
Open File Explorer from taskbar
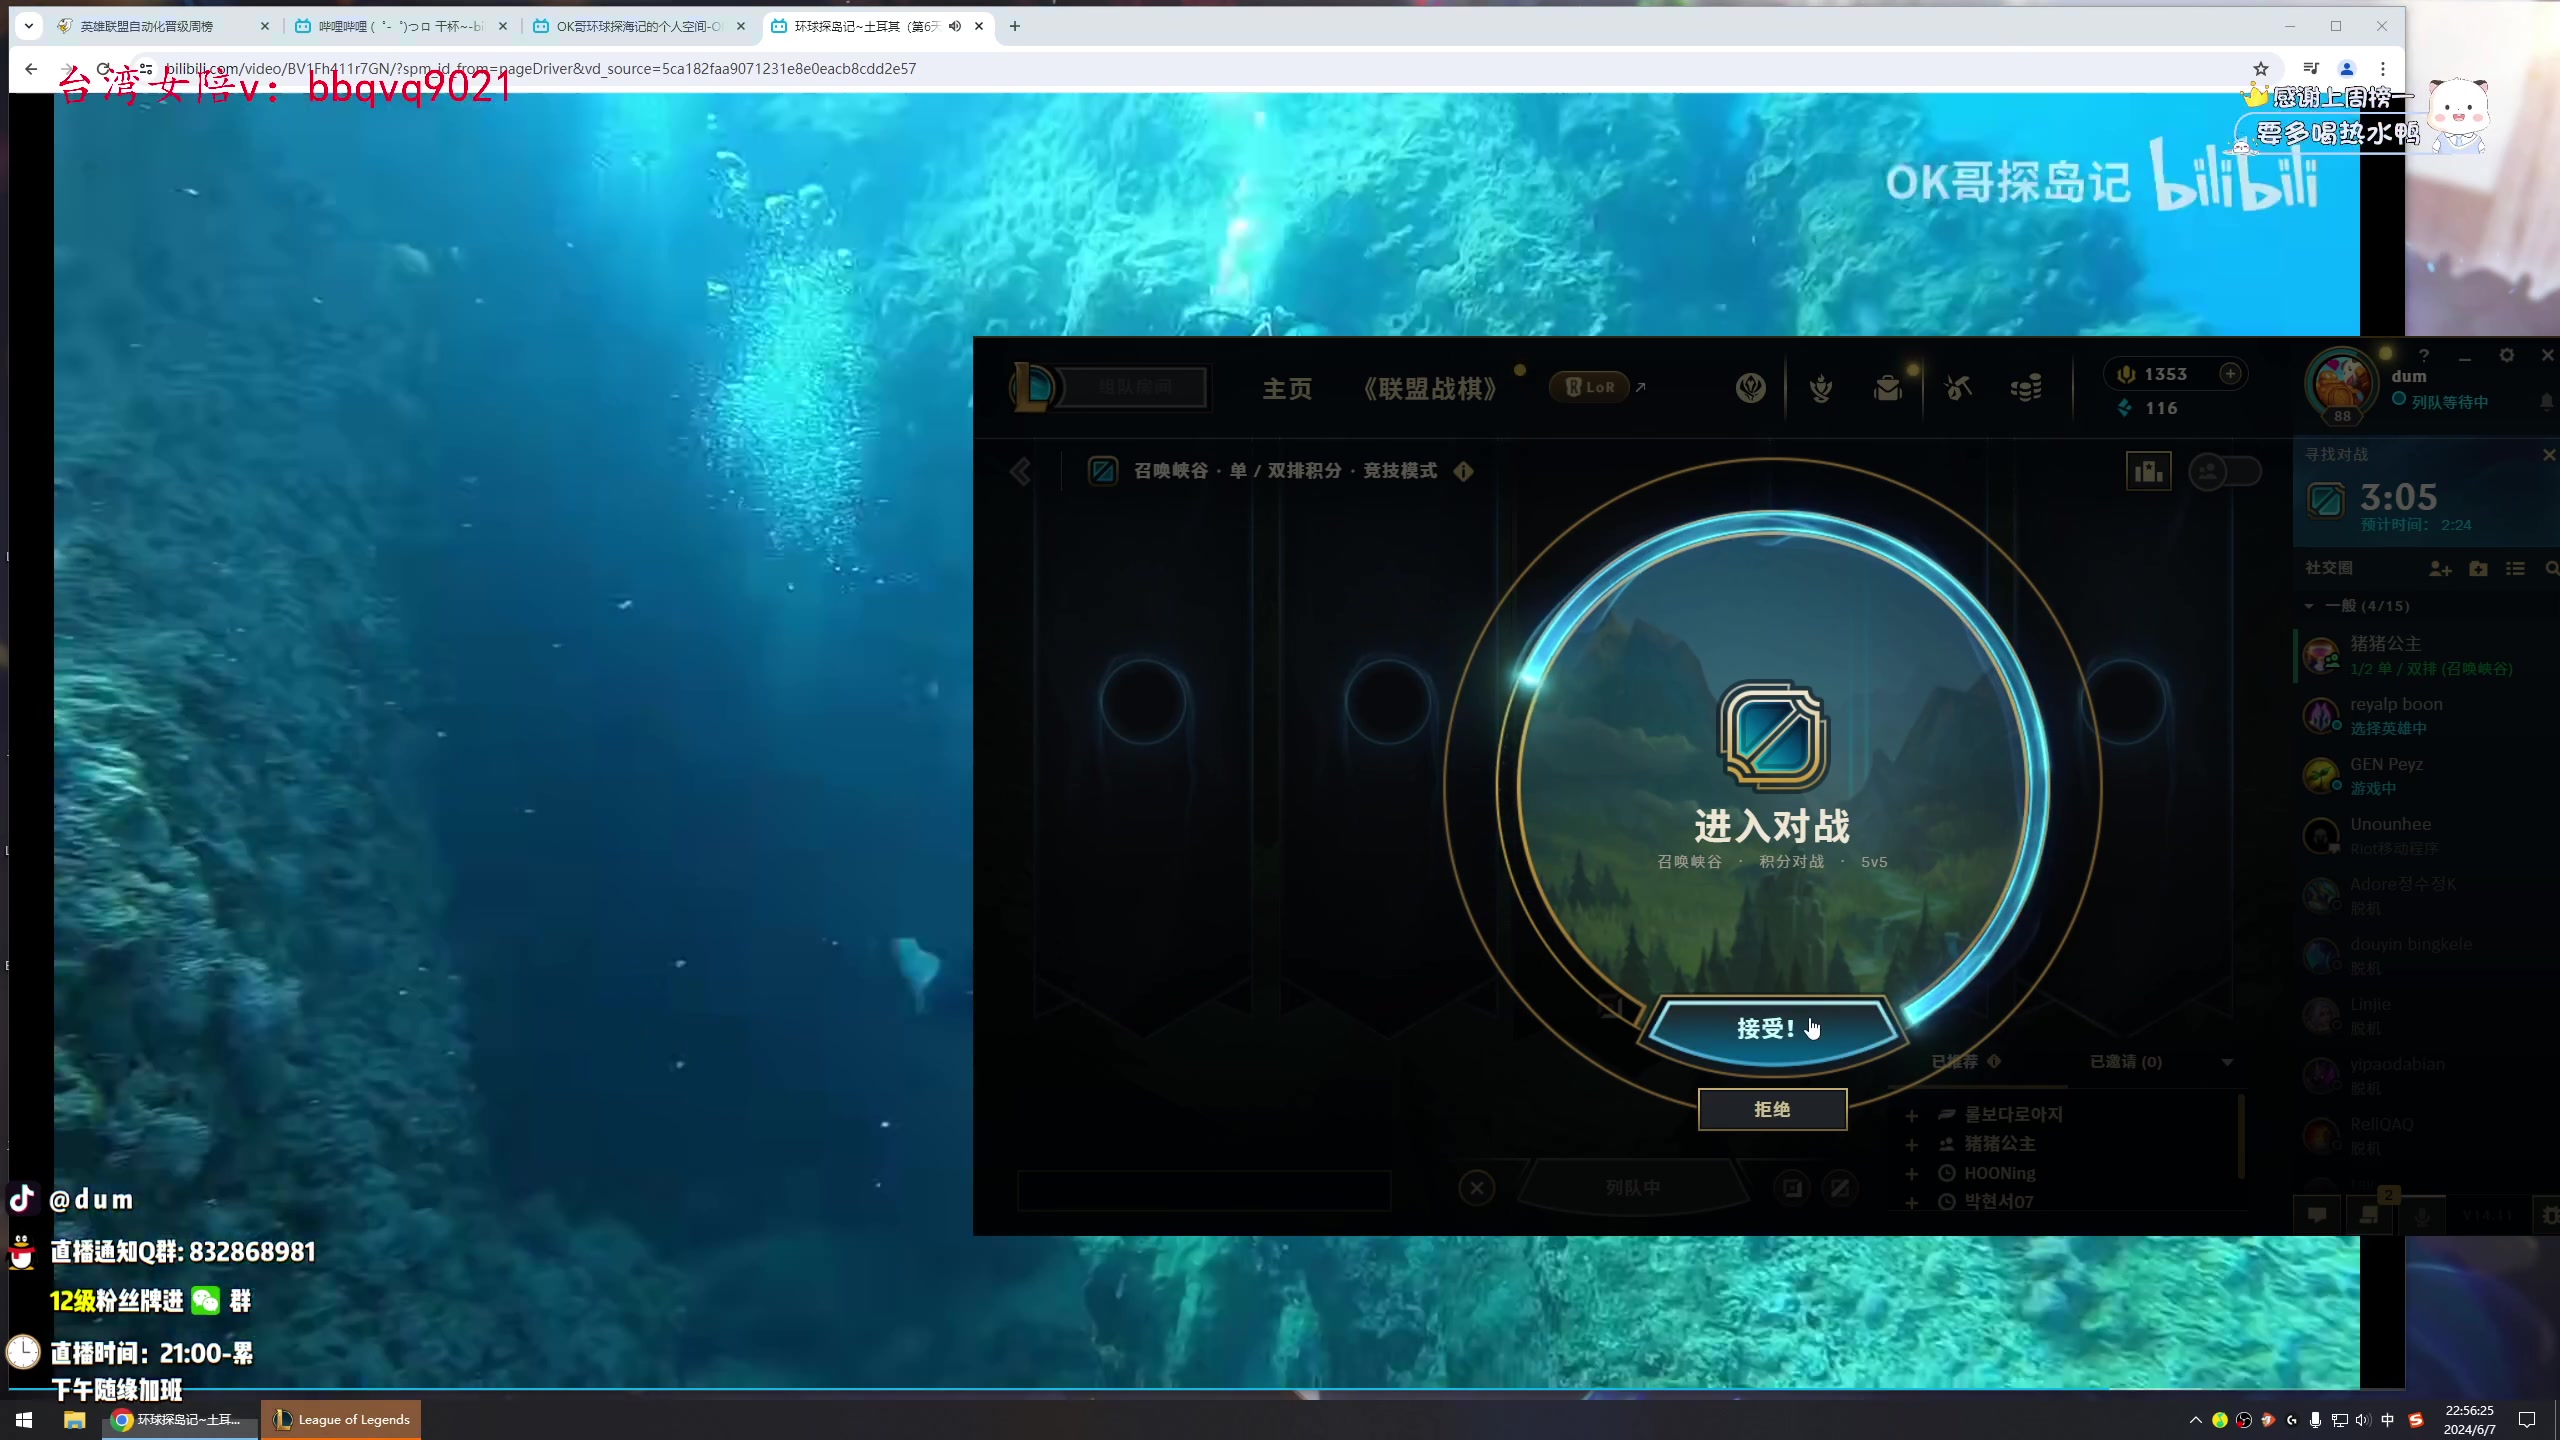pyautogui.click(x=74, y=1420)
